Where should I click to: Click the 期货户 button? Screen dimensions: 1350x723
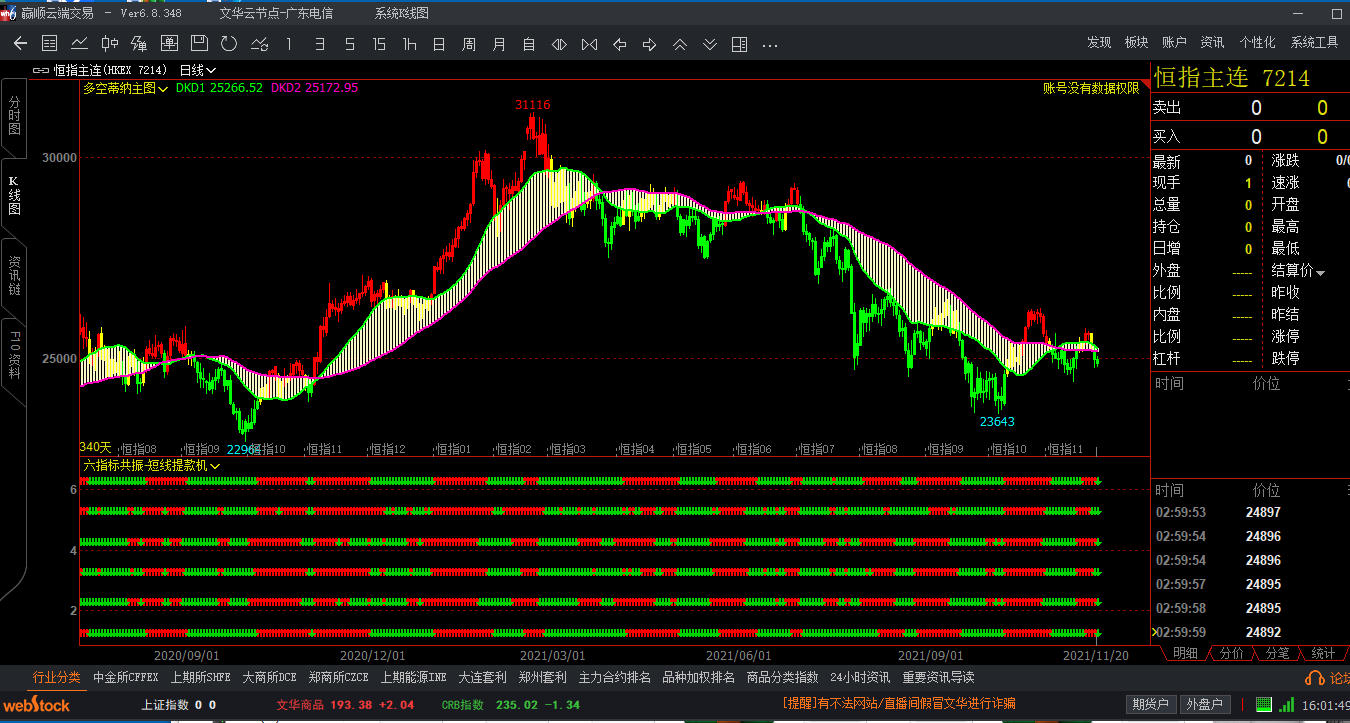(1150, 704)
